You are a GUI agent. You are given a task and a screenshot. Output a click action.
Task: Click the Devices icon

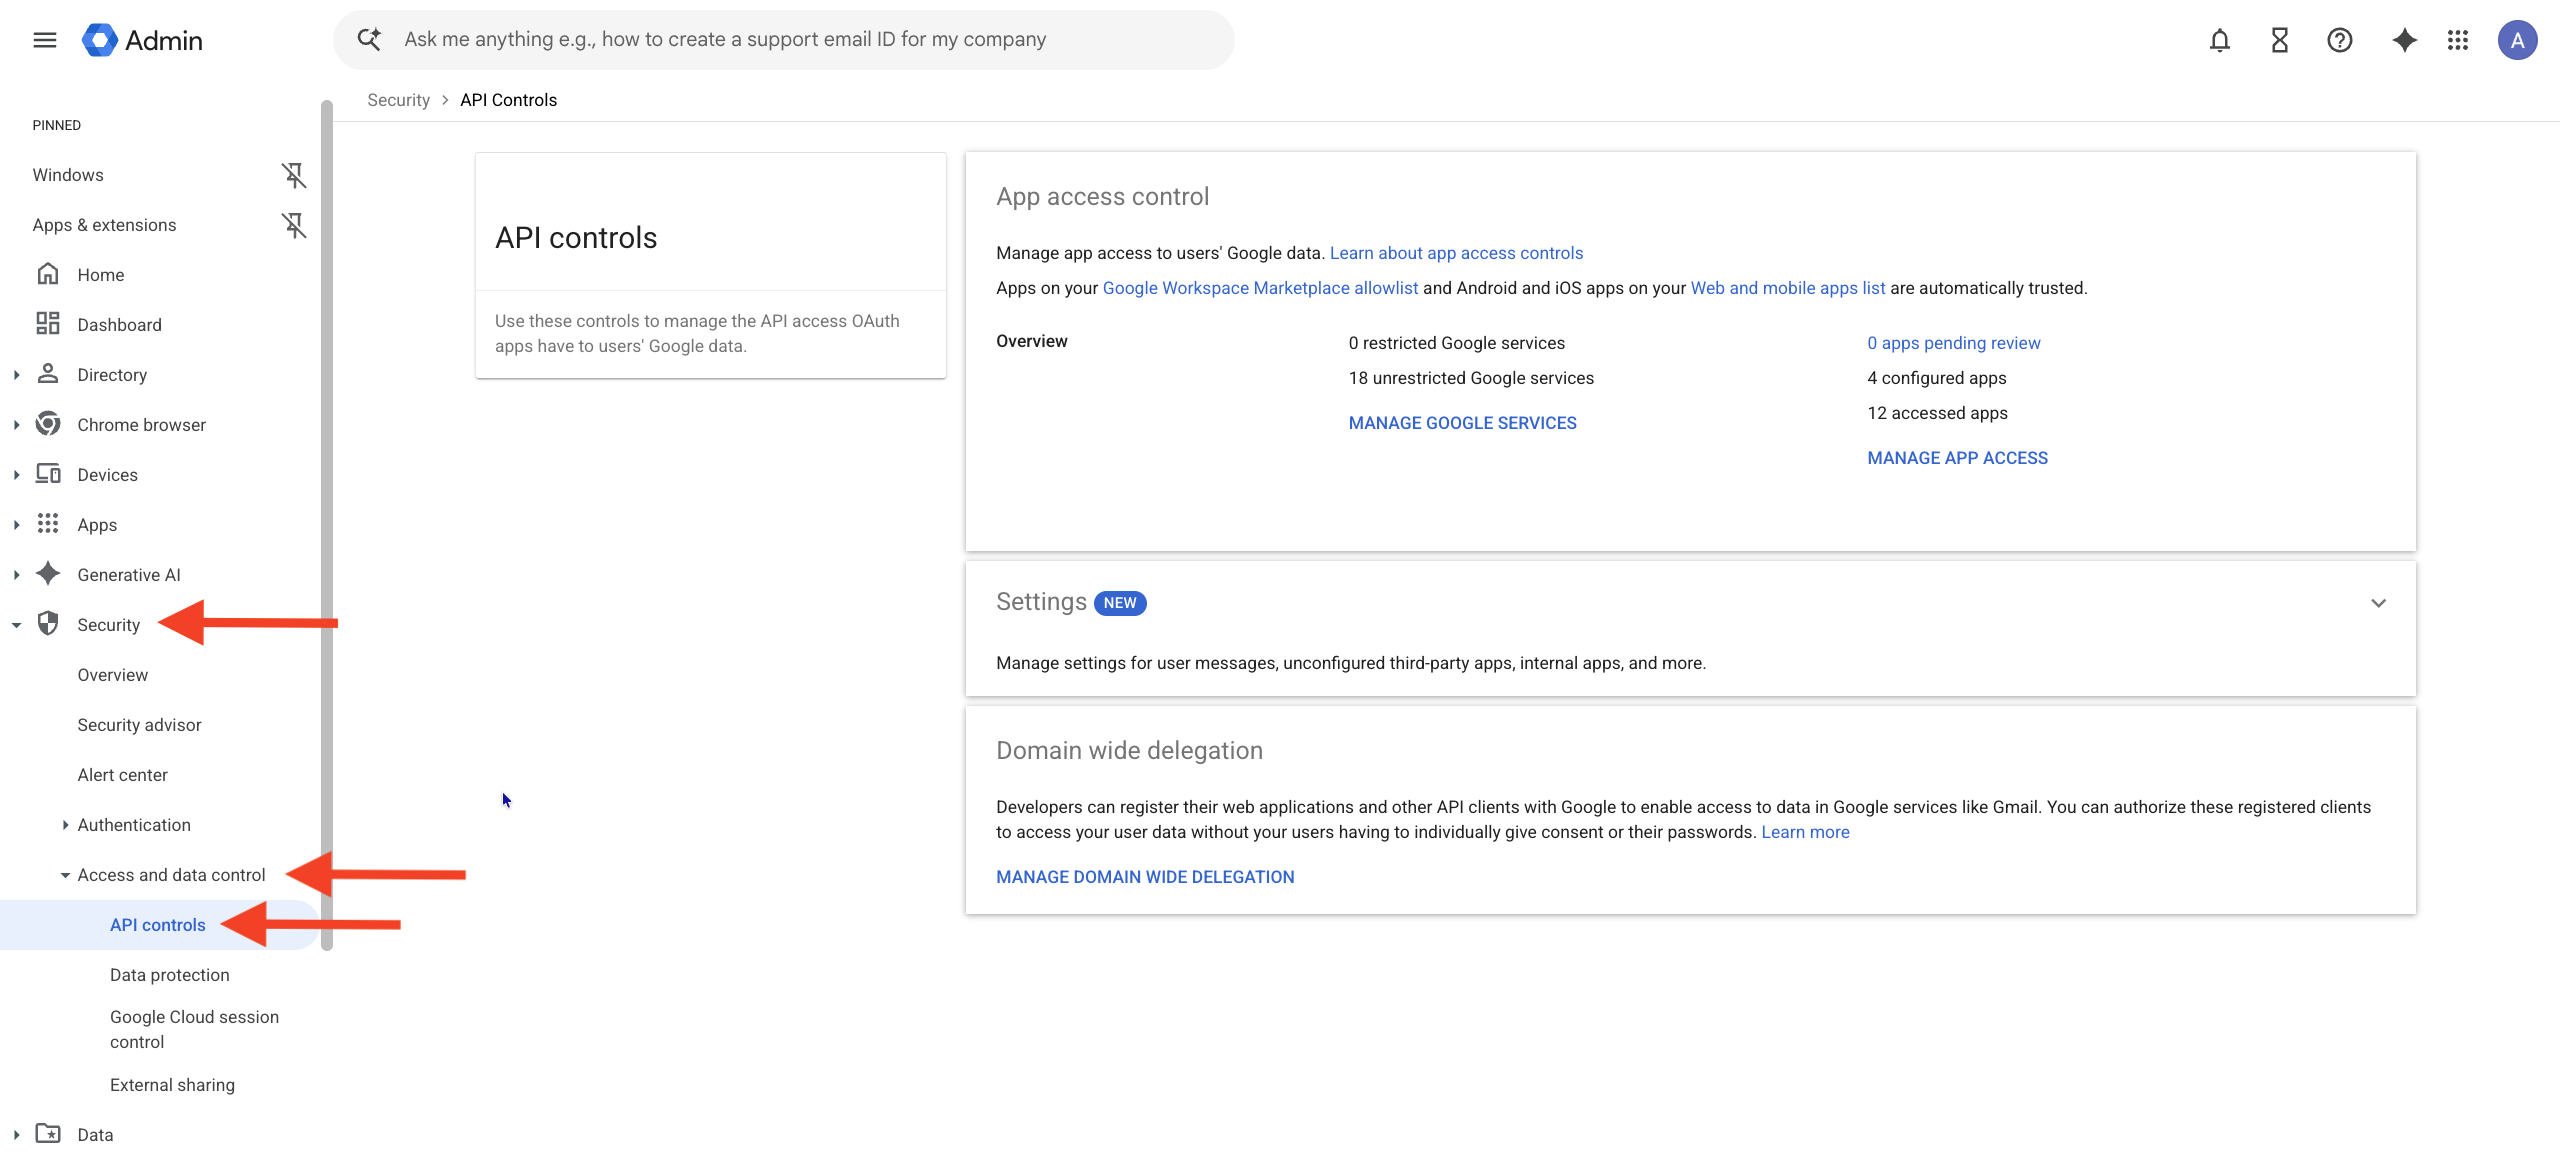[48, 474]
